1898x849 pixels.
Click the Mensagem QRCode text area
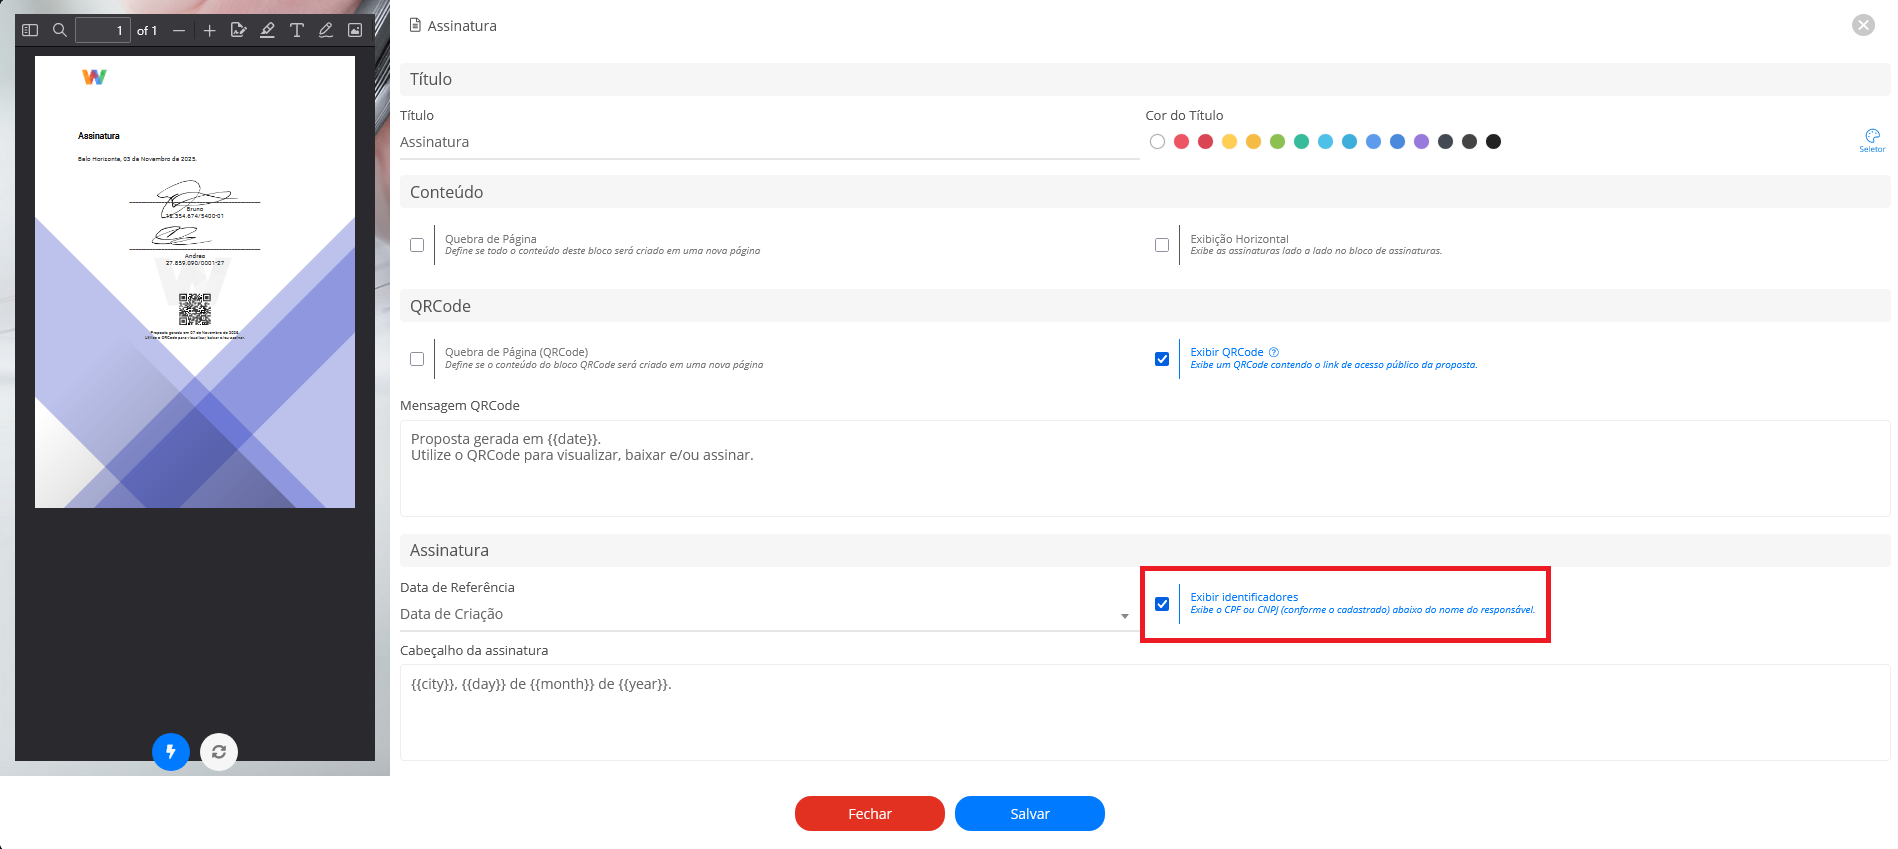coord(1145,468)
